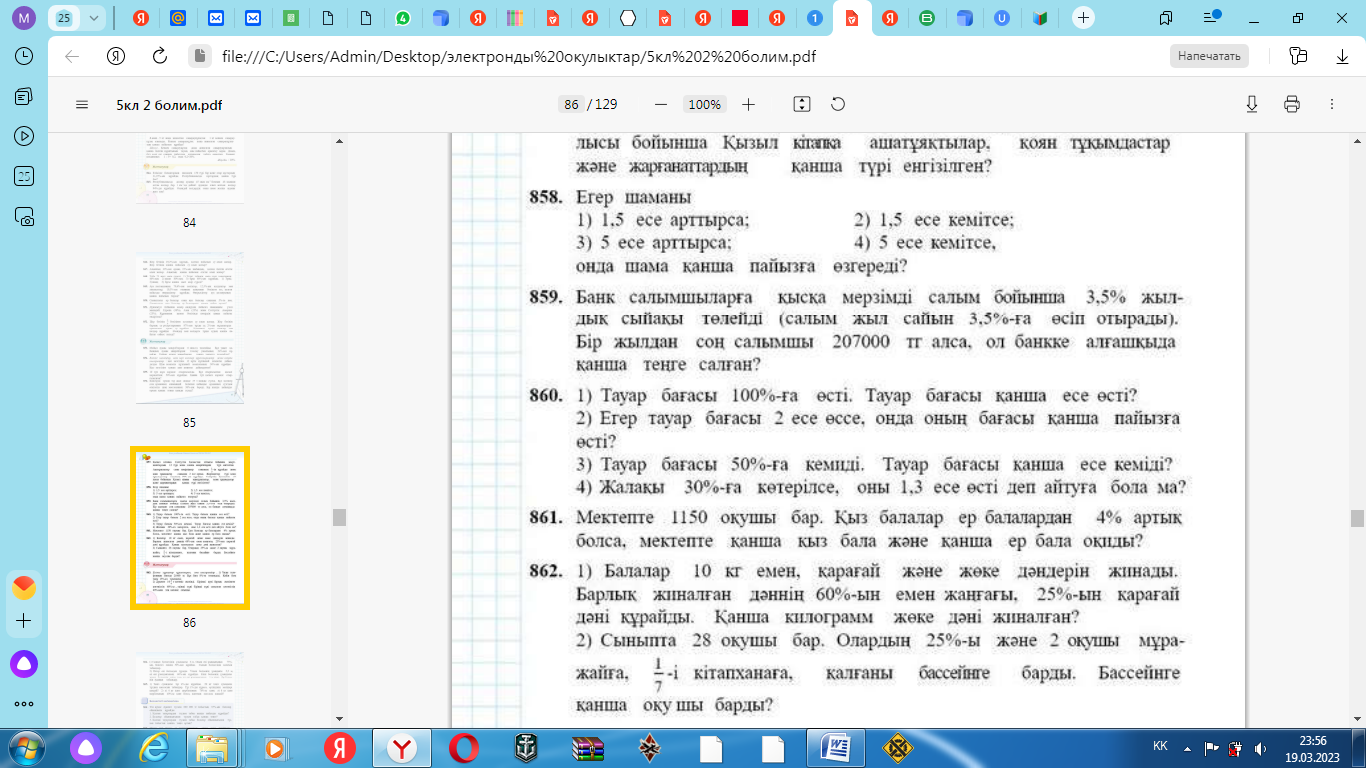Open PDF viewer more options menu
Screen dimensions: 1366x768
pyautogui.click(x=1331, y=105)
